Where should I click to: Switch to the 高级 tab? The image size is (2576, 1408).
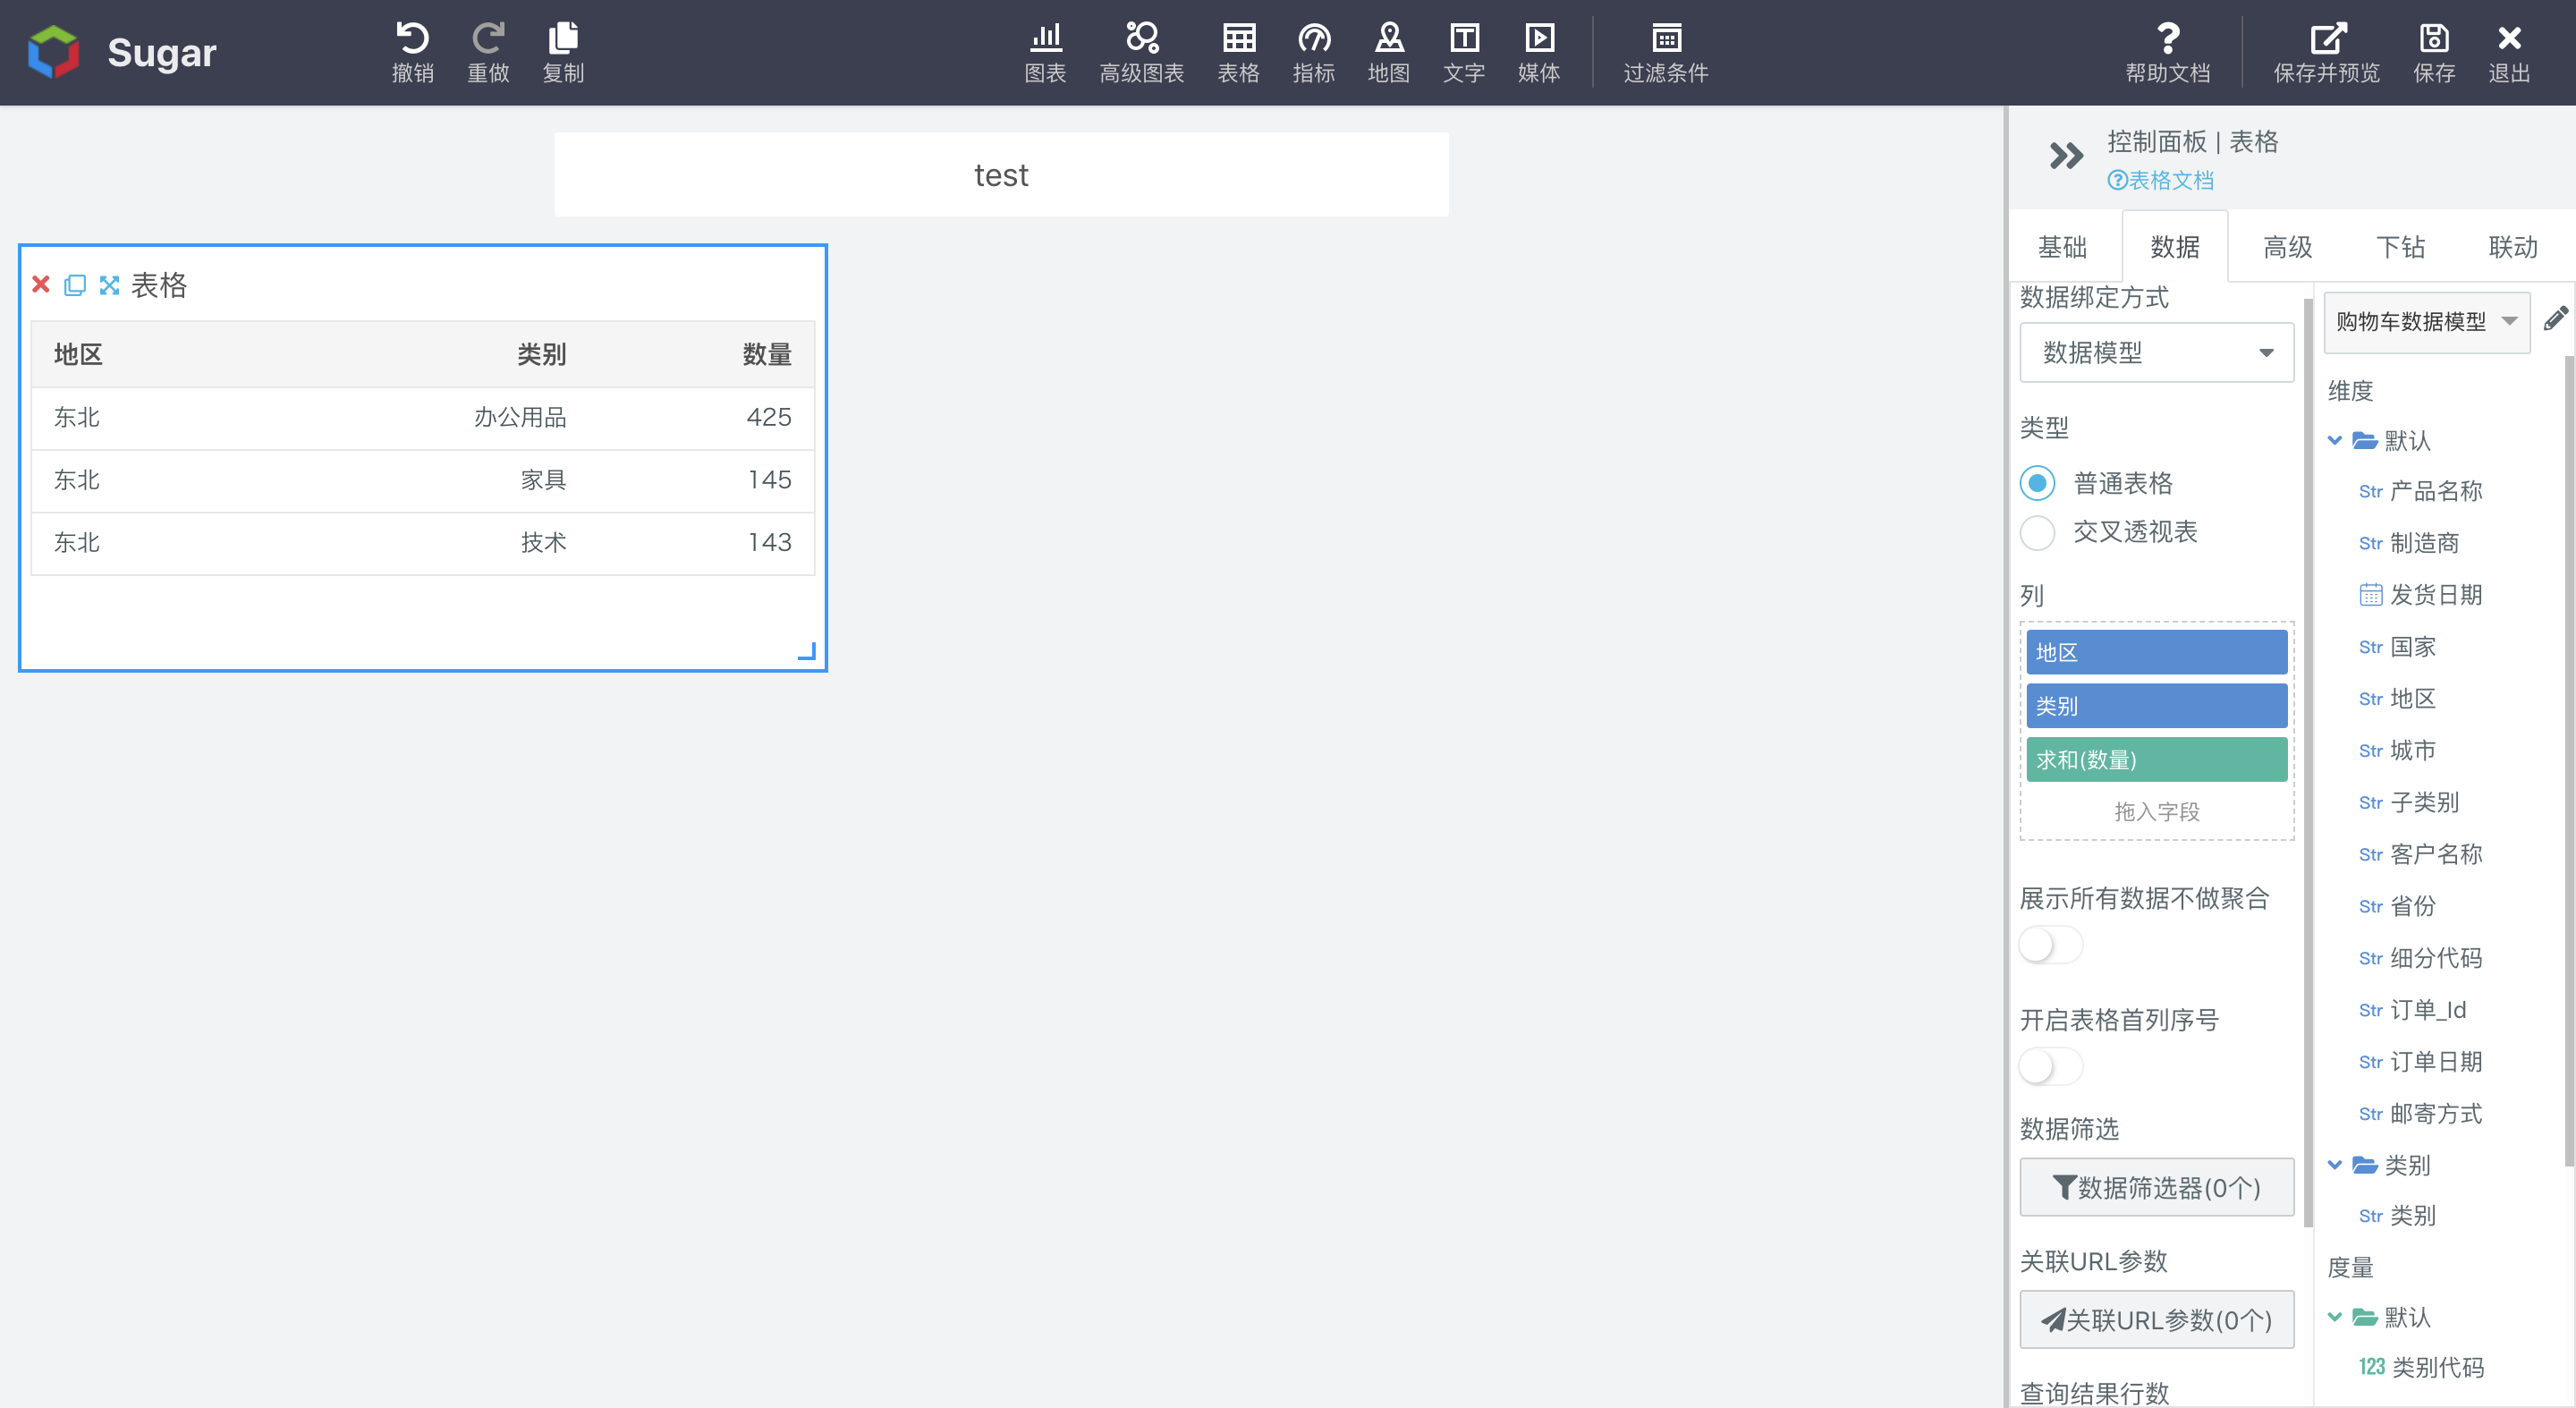(2287, 247)
